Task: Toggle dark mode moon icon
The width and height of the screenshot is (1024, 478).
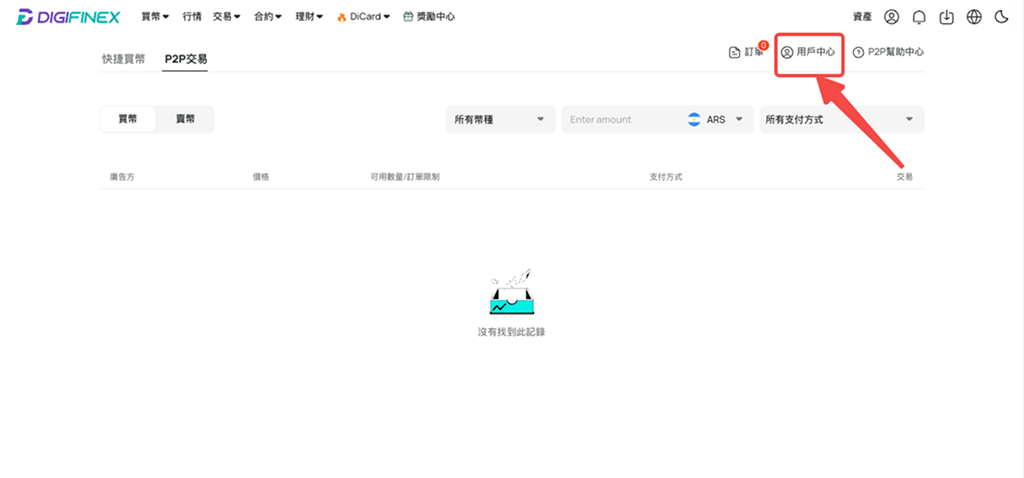Action: pyautogui.click(x=1001, y=17)
